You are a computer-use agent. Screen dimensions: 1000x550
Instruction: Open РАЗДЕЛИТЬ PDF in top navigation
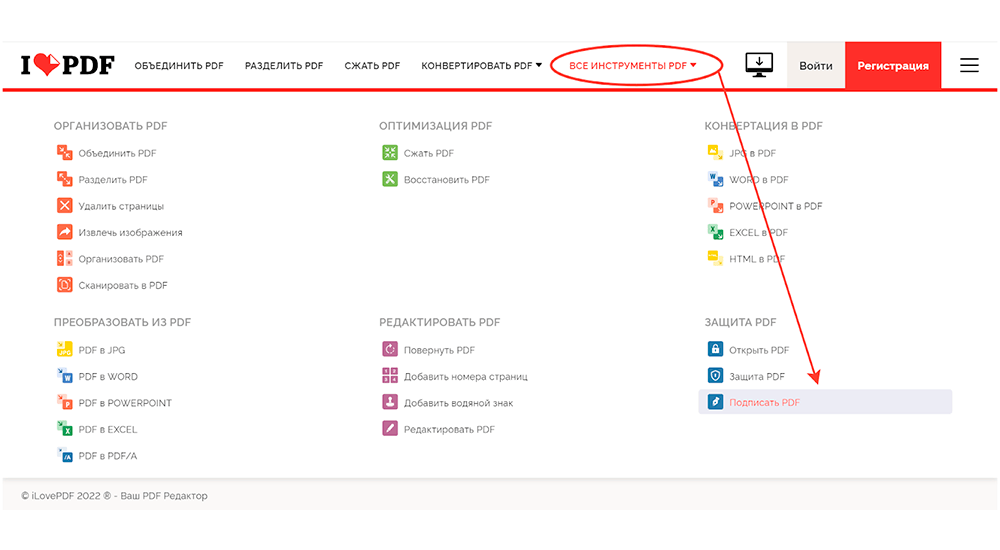[x=284, y=65]
